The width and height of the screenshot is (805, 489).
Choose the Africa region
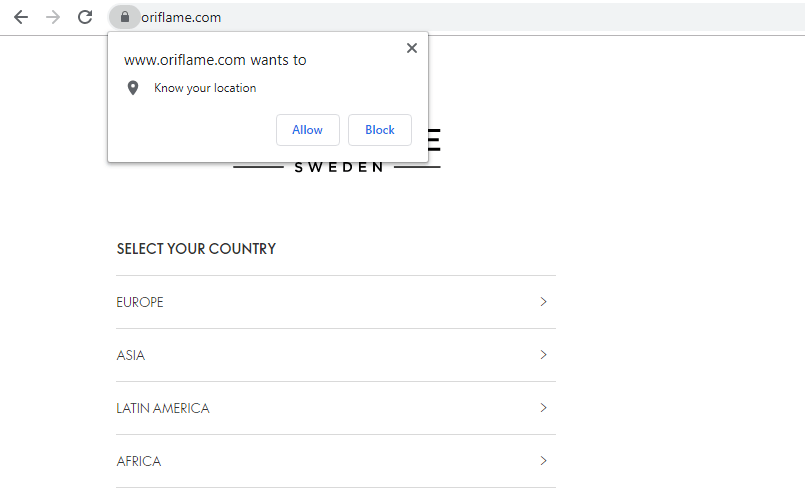click(139, 461)
